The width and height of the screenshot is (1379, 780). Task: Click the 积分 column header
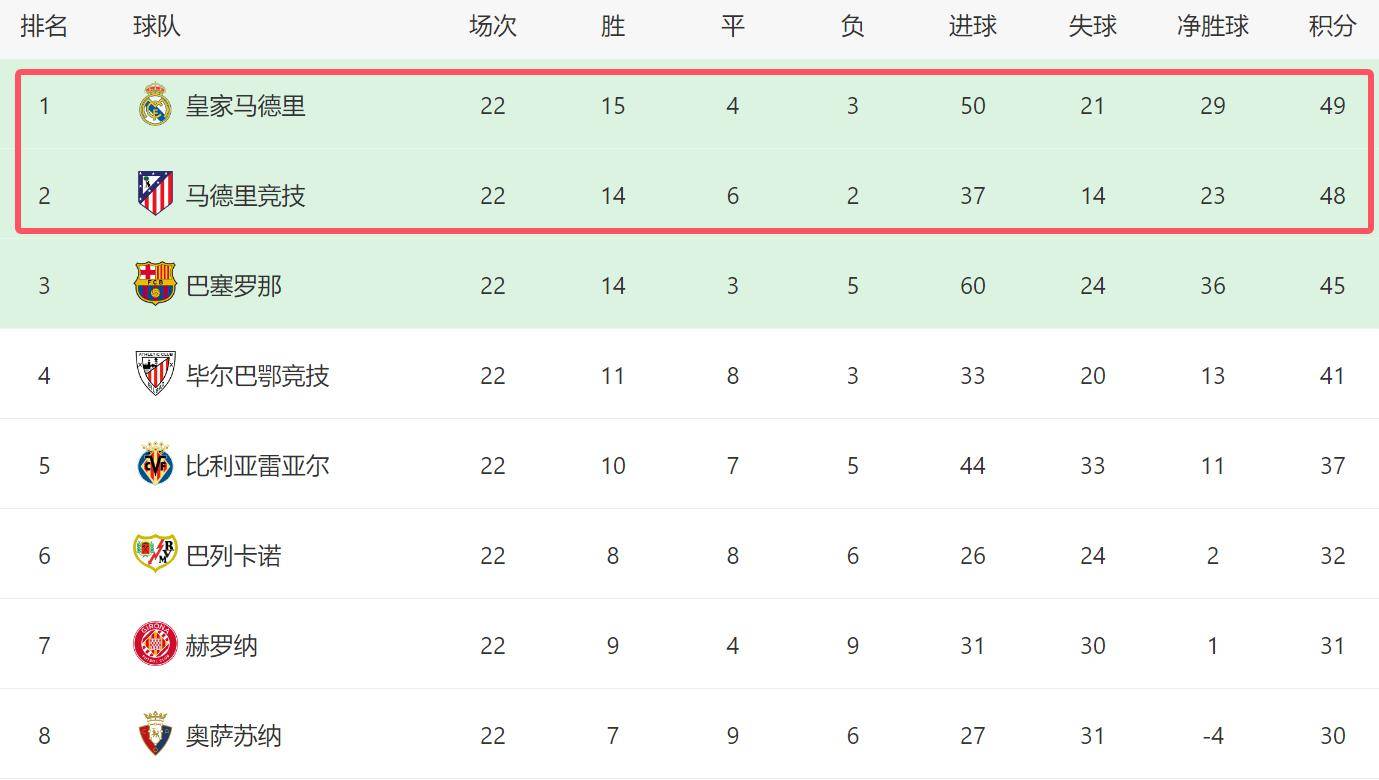pyautogui.click(x=1332, y=26)
